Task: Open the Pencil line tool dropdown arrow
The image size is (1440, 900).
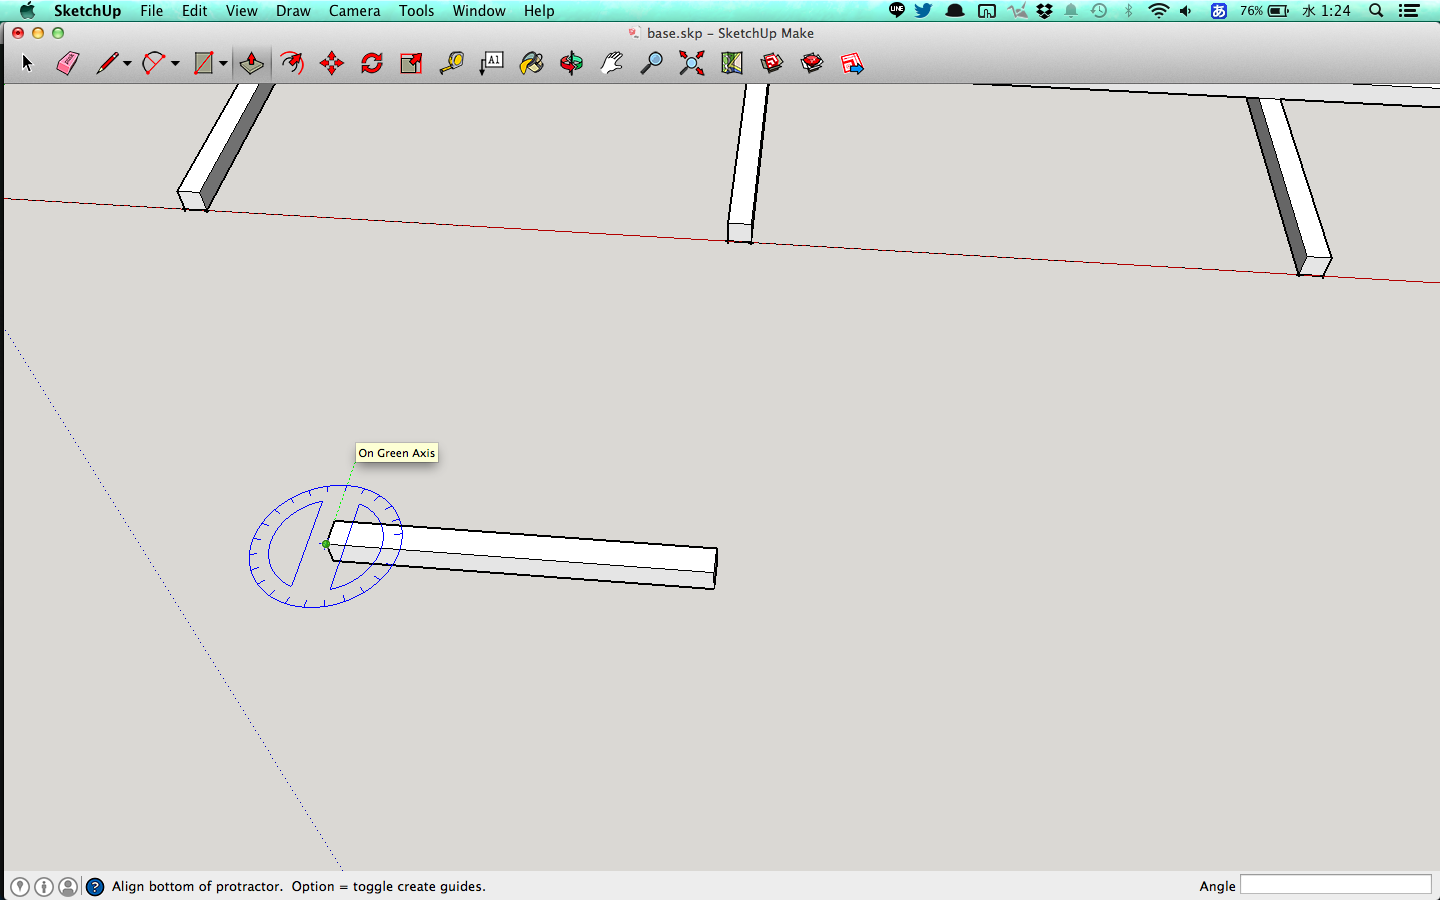Action: [127, 64]
